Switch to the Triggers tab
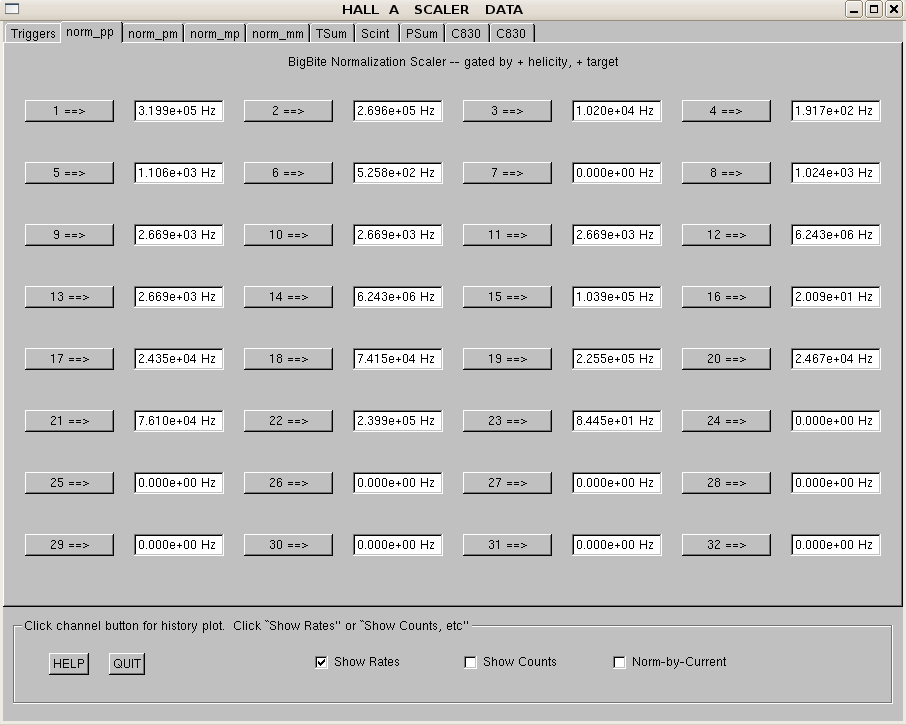Viewport: 906px width, 725px height. coord(33,34)
